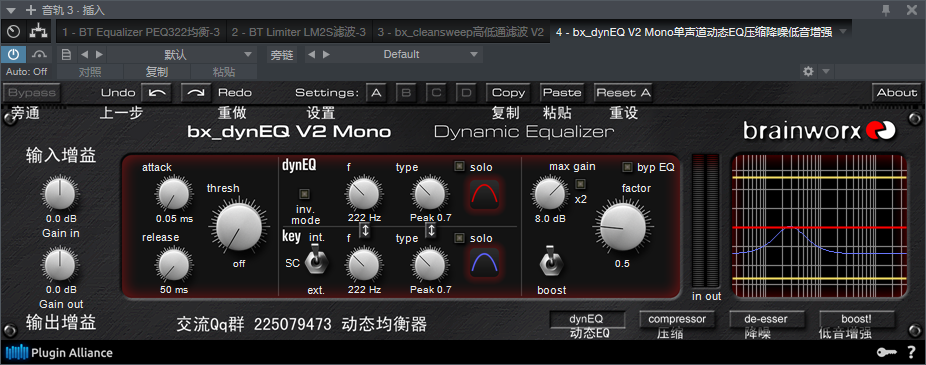Switch to BT Equalizer PEQ322 tab
The height and width of the screenshot is (365, 926).
pos(141,32)
